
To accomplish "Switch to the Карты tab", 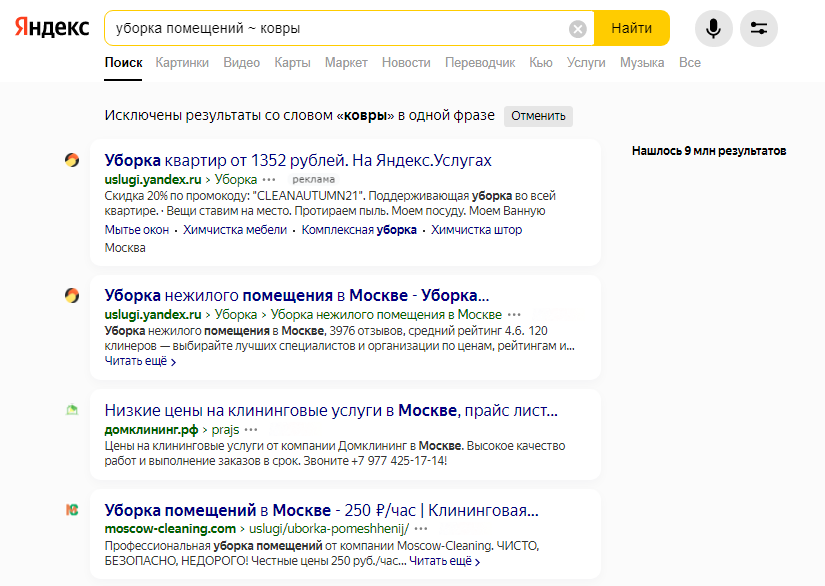I will point(293,63).
